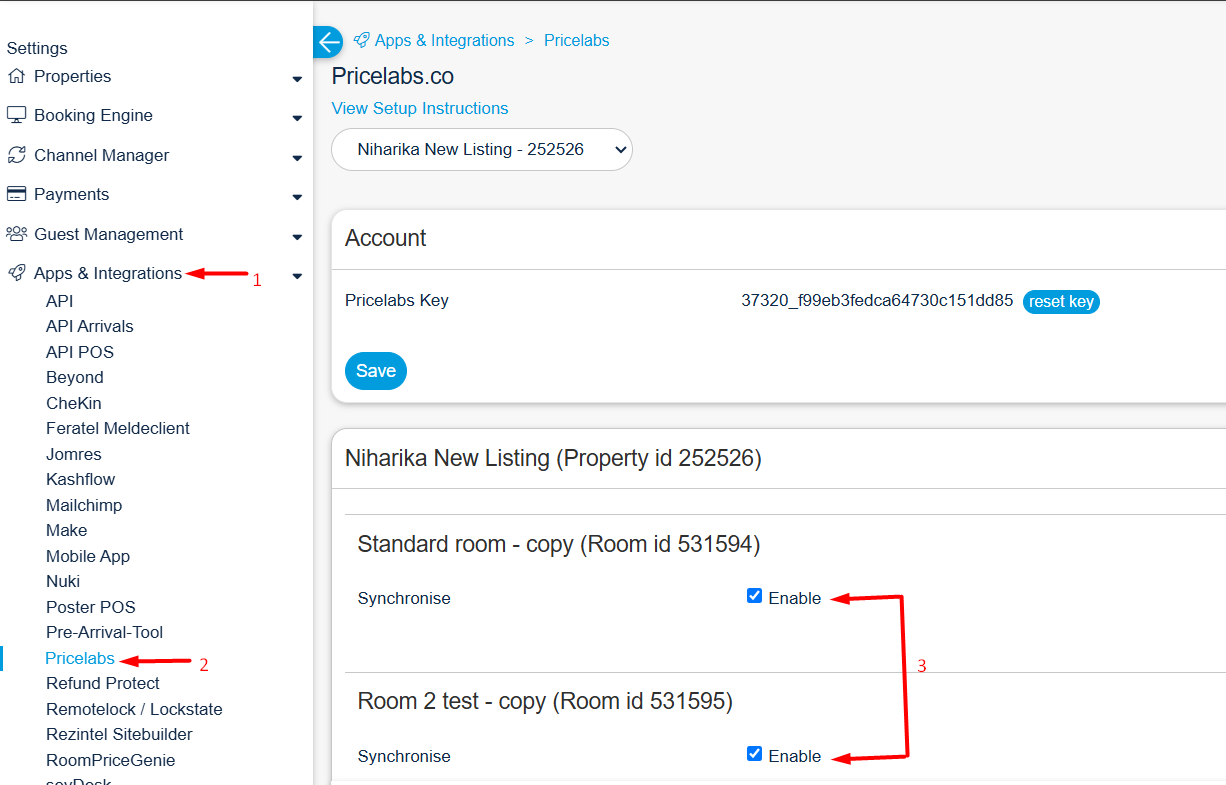Open the Mailchimp integration
1226x785 pixels.
[x=84, y=505]
